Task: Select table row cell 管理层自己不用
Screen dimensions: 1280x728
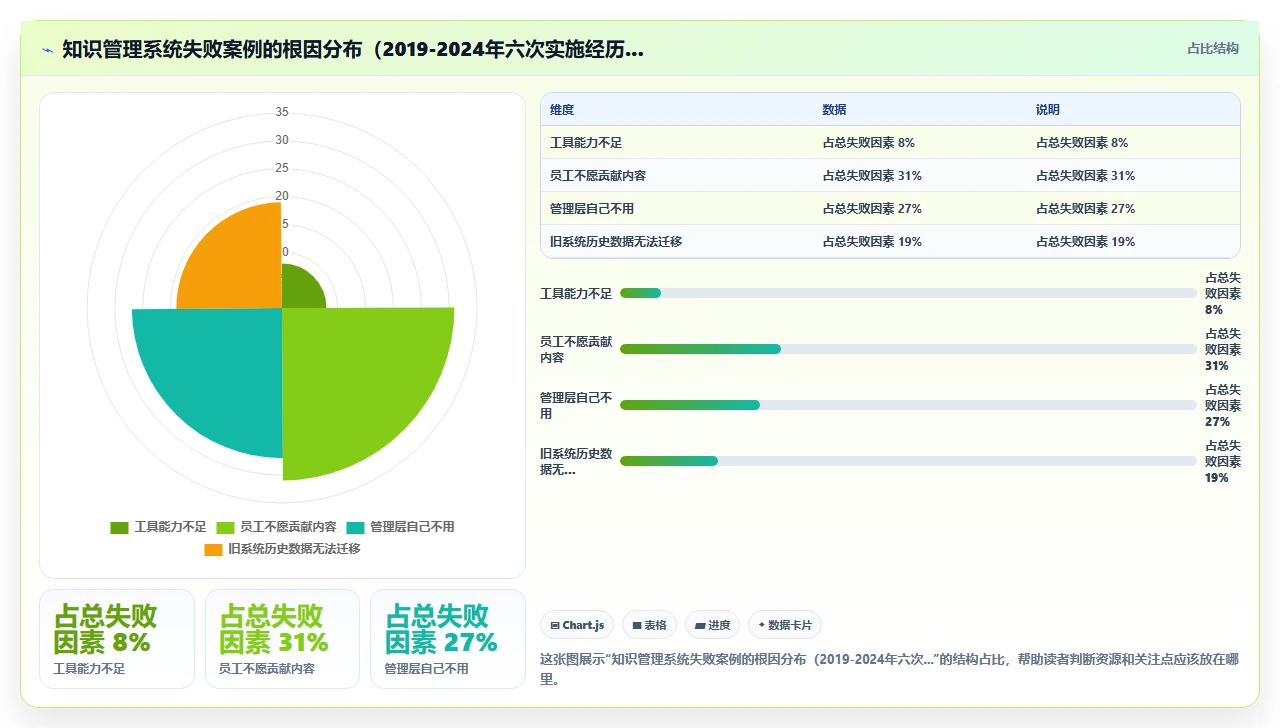Action: [592, 209]
